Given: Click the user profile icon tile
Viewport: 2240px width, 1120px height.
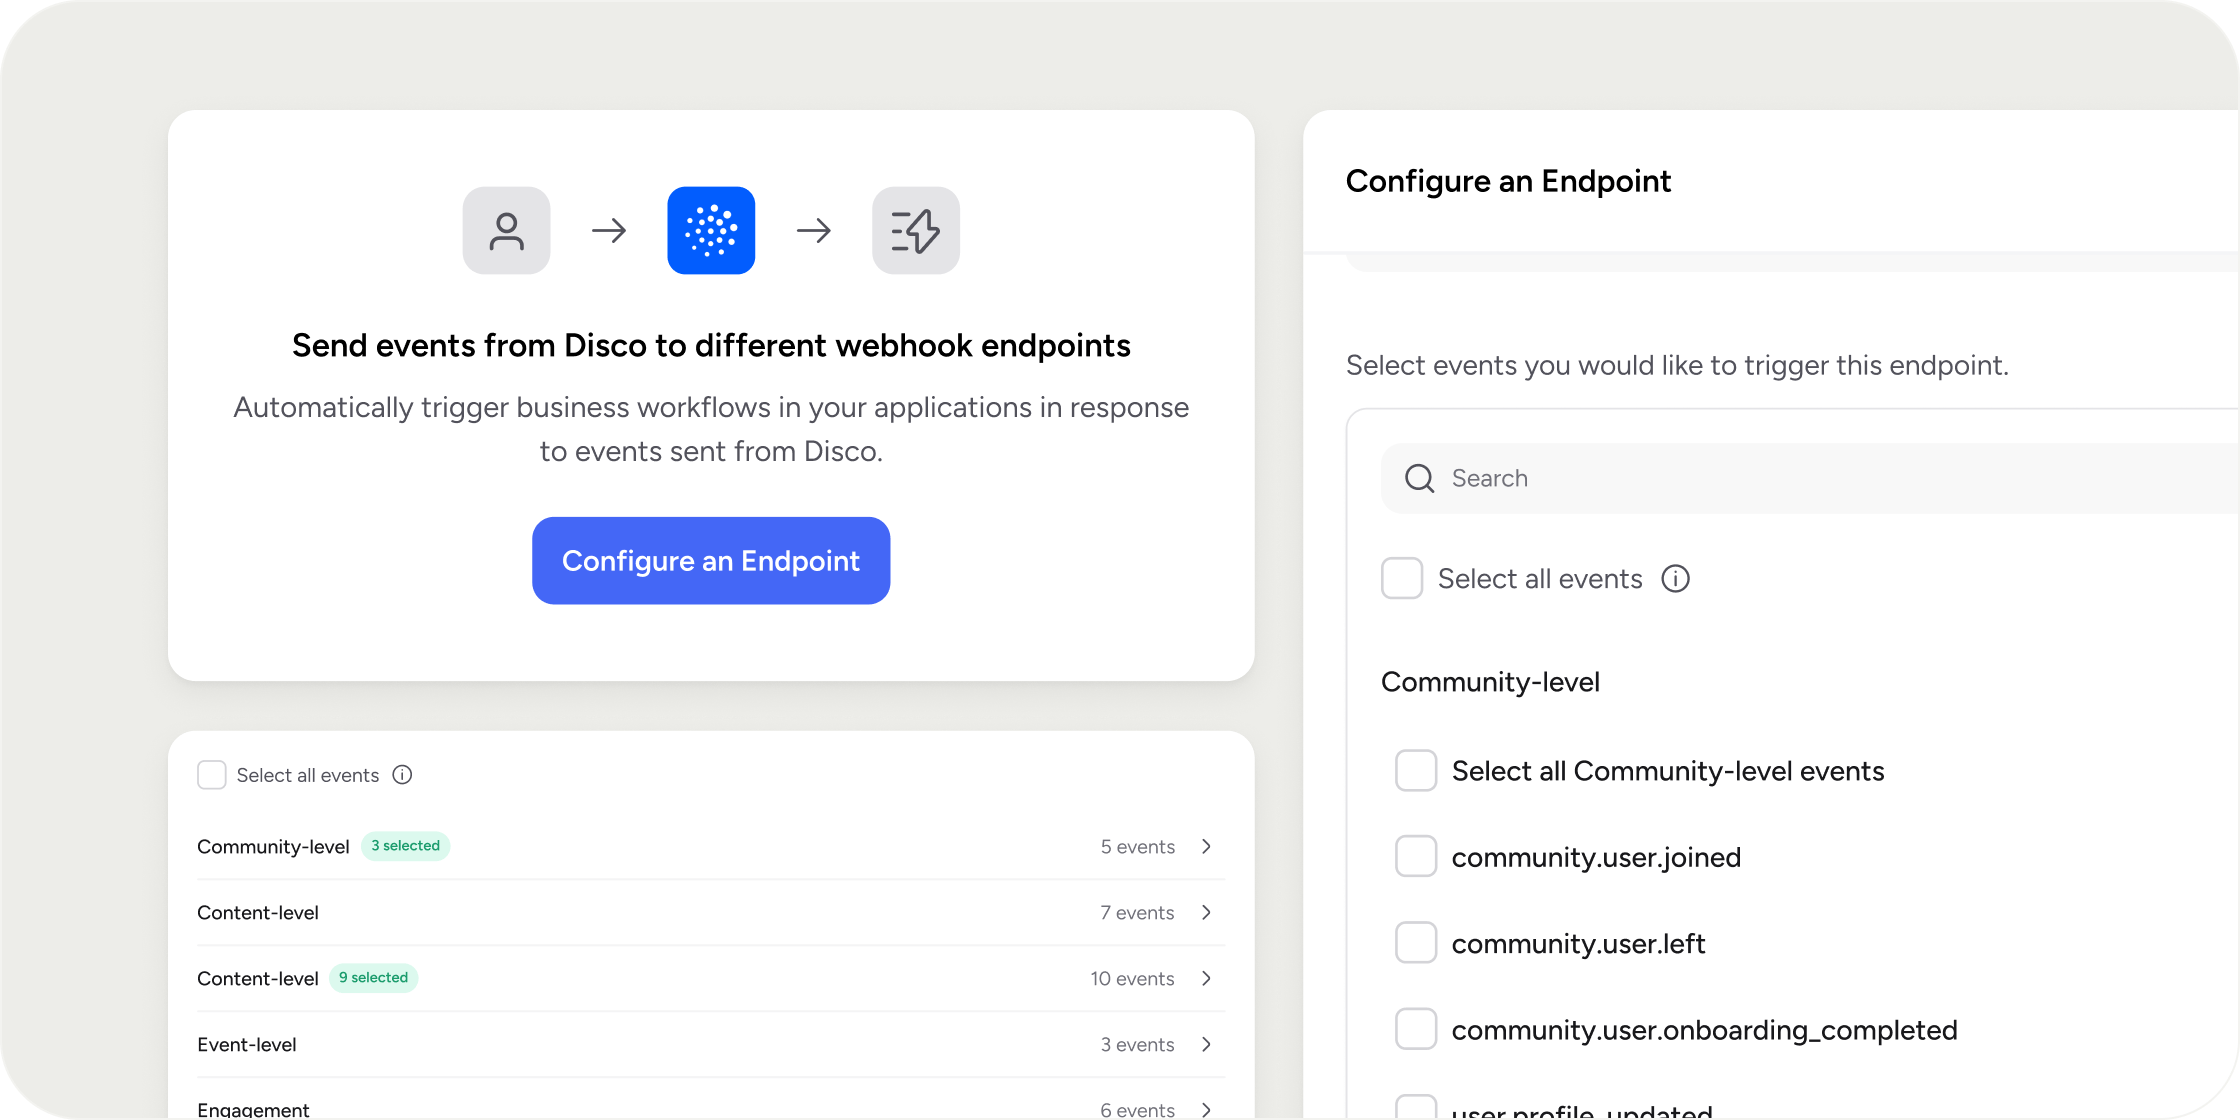Looking at the screenshot, I should point(506,230).
